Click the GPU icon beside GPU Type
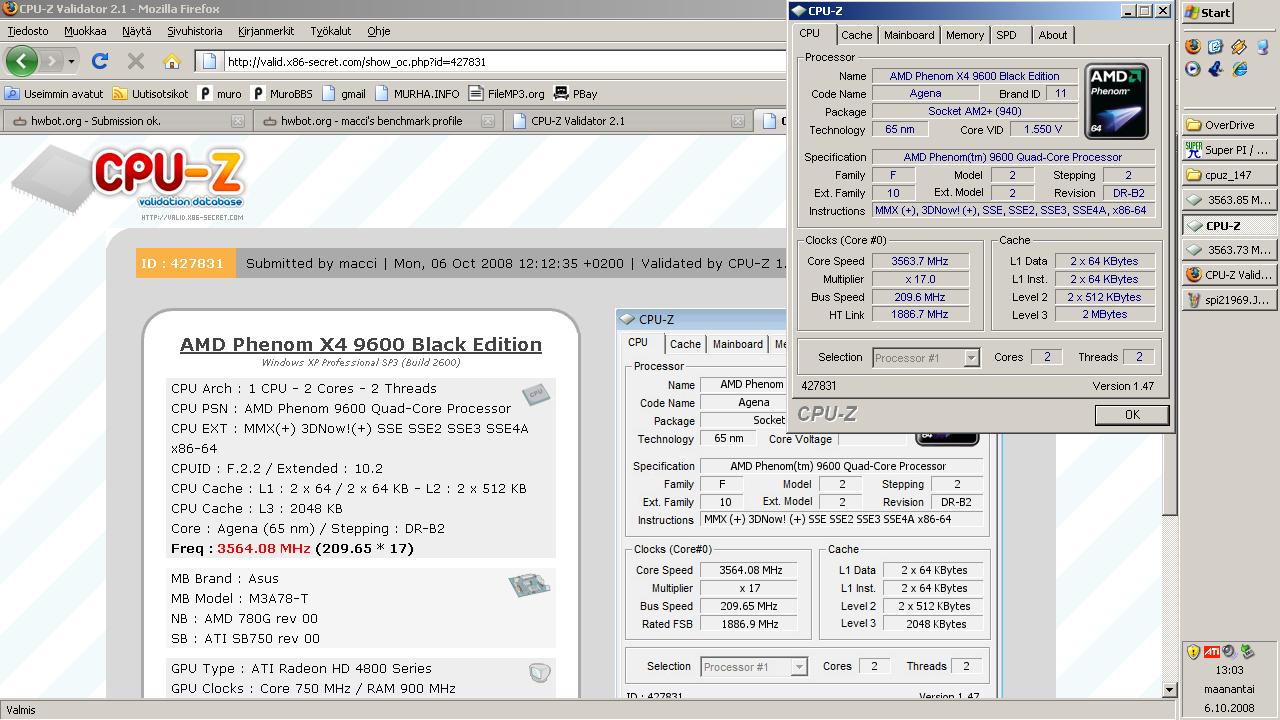The image size is (1280, 720). click(539, 672)
